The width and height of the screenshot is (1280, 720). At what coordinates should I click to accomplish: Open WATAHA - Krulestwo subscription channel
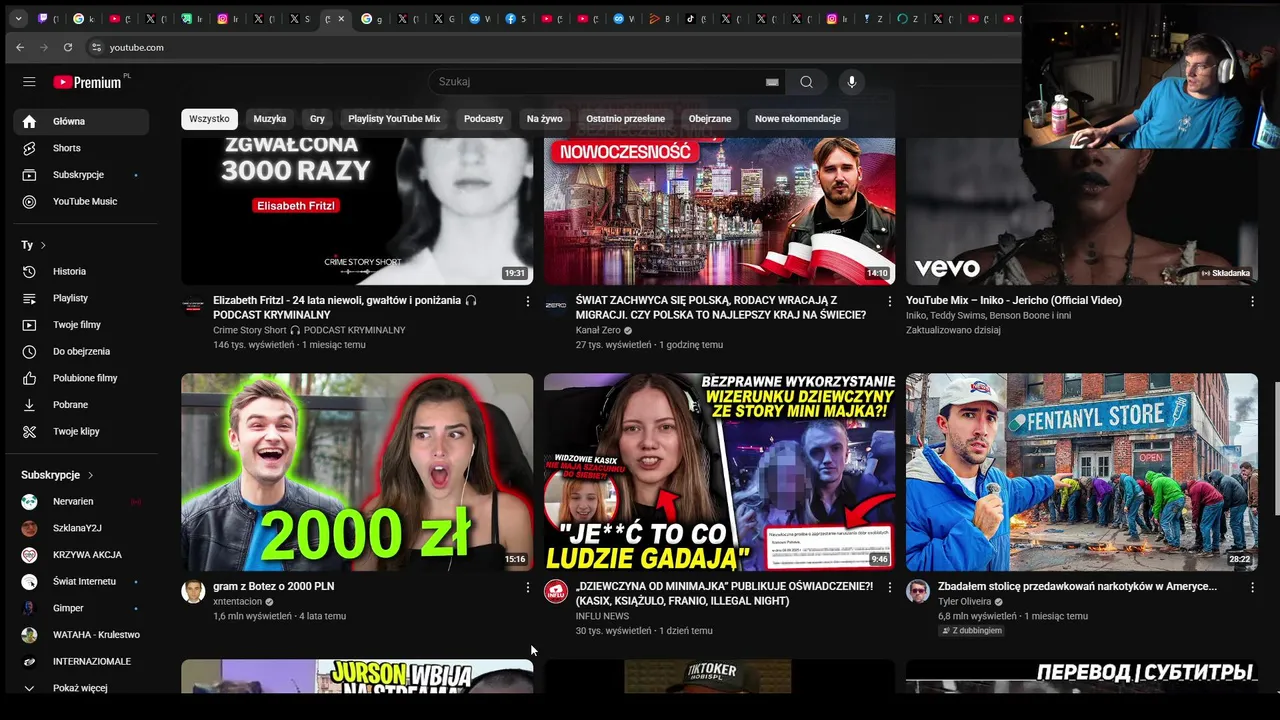81,635
